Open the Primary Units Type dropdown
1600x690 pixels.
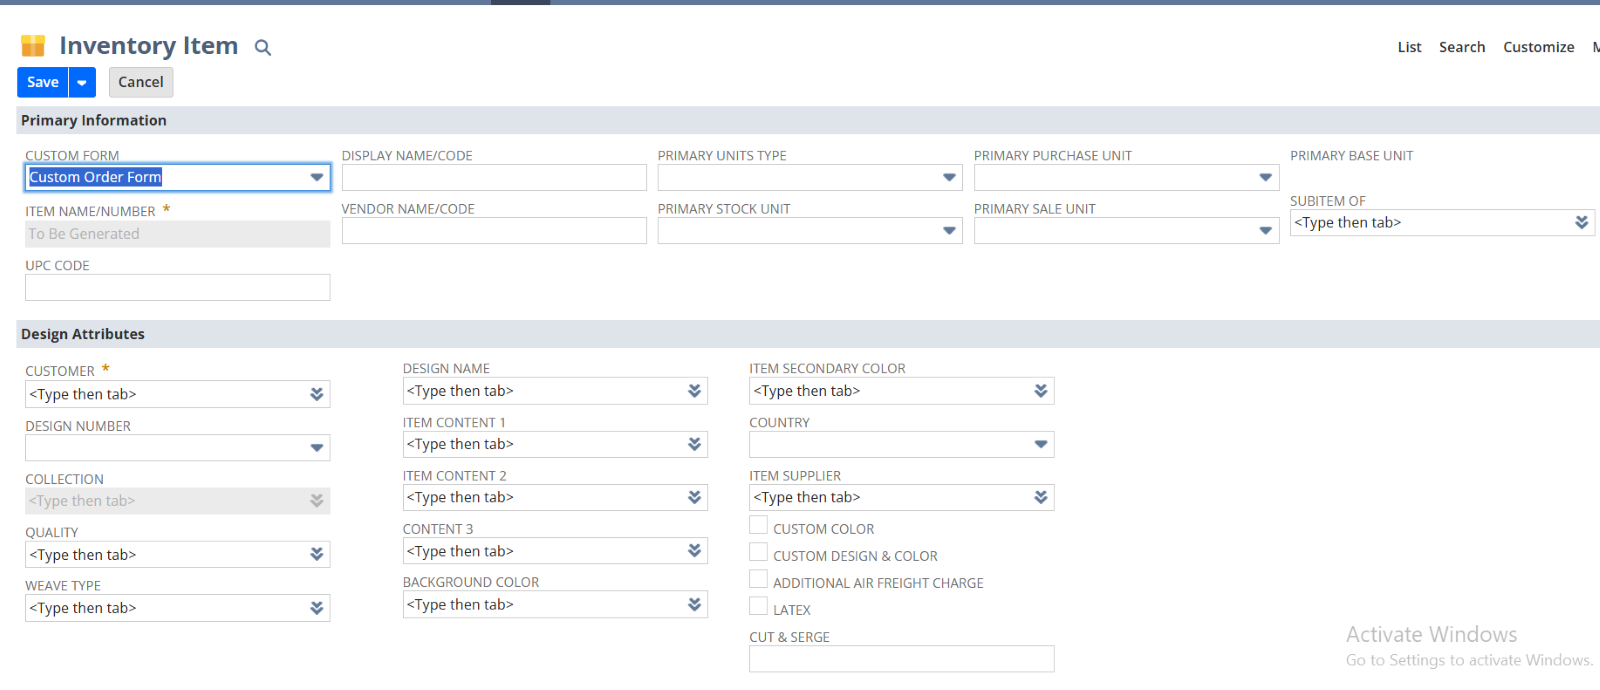pyautogui.click(x=949, y=178)
